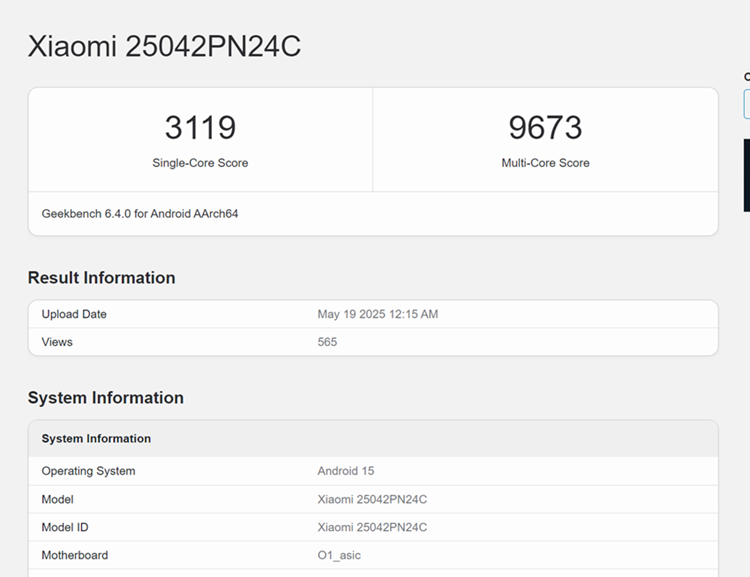Click the Single-Core Score label
750x577 pixels.
200,163
